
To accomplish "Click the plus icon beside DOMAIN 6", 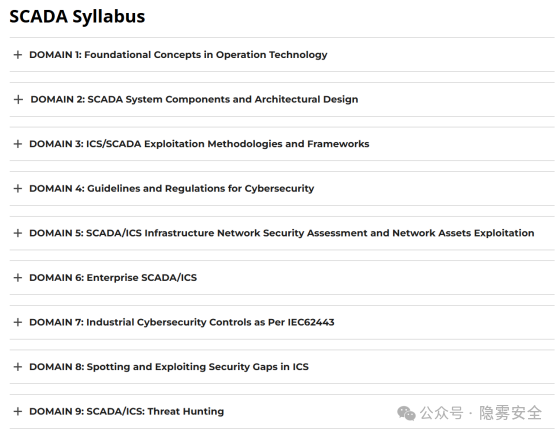I will (x=18, y=278).
